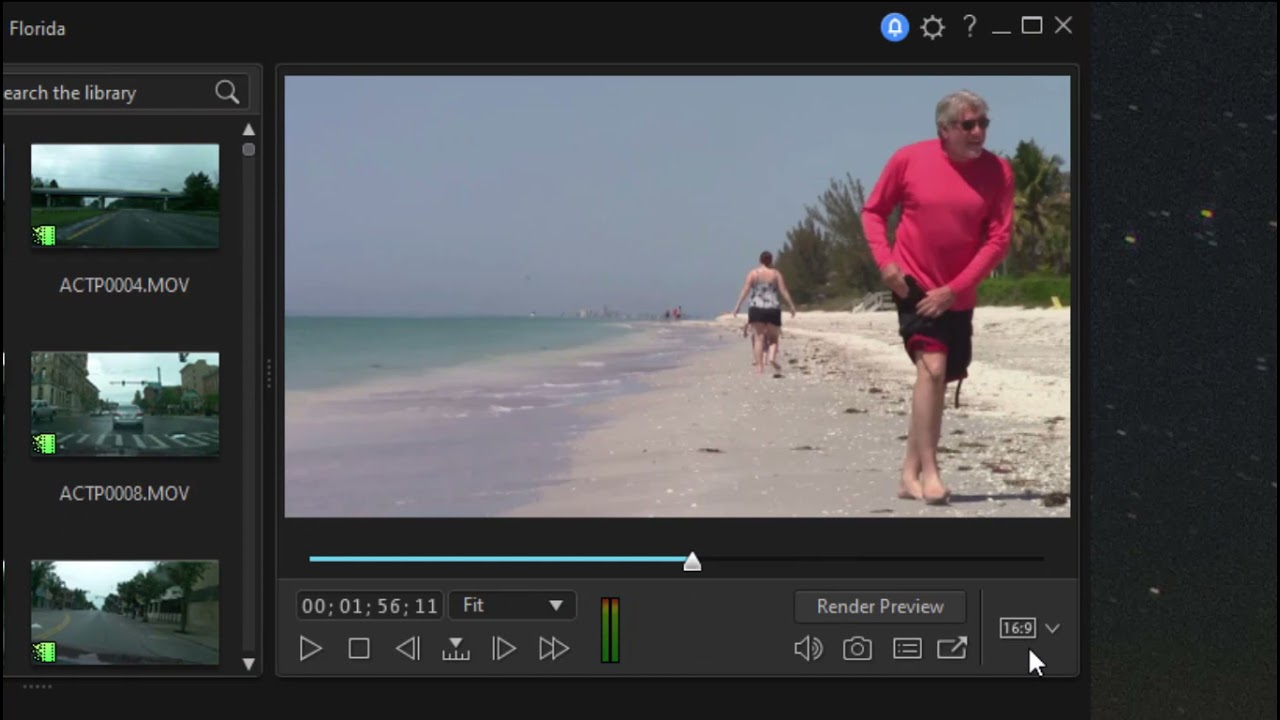1280x720 pixels.
Task: Undock the preview window
Action: point(952,648)
